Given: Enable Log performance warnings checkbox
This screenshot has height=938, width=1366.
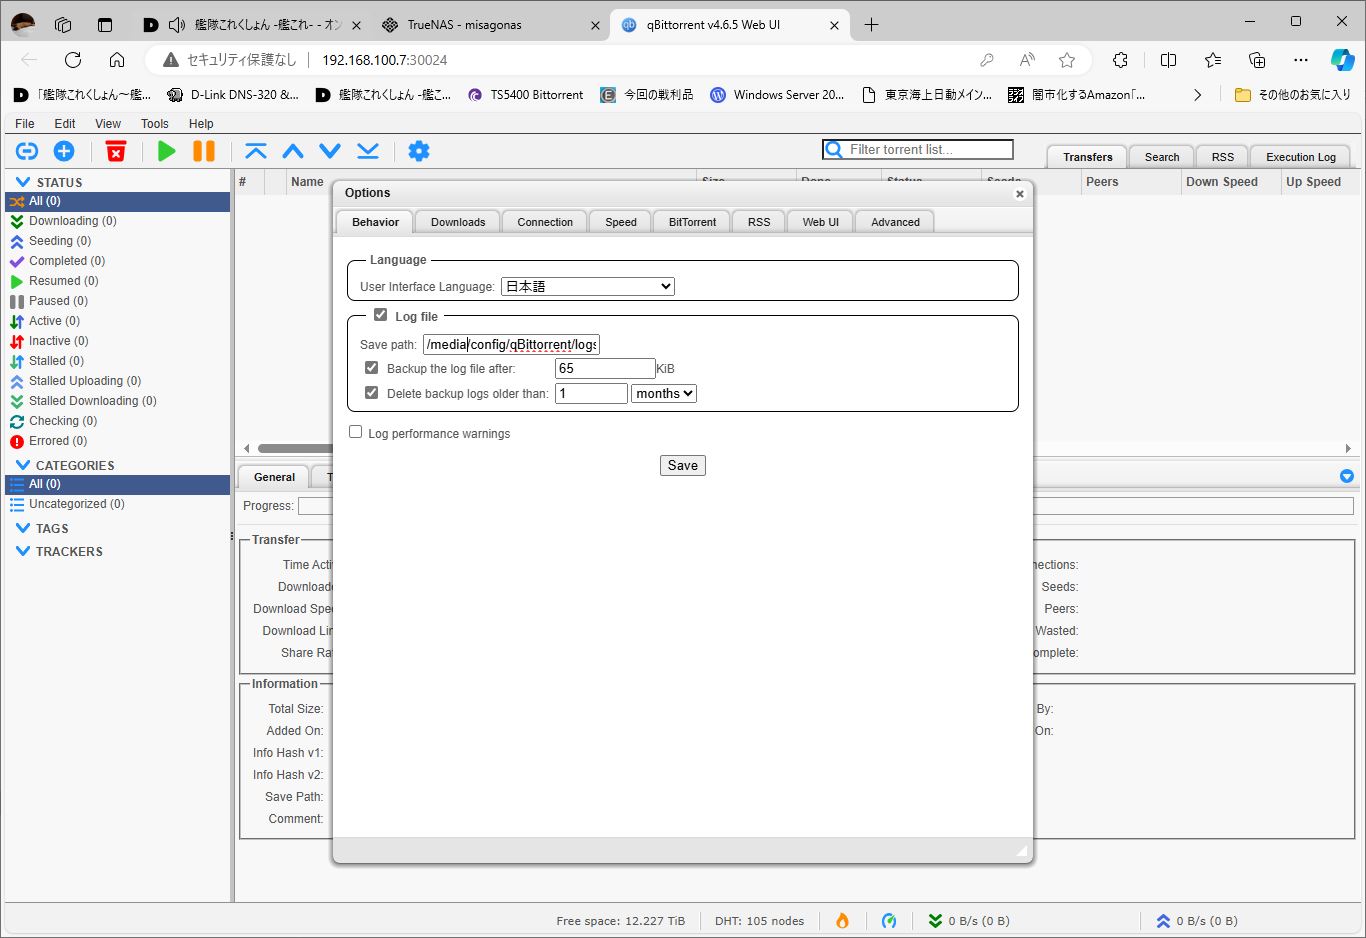Looking at the screenshot, I should coord(355,432).
